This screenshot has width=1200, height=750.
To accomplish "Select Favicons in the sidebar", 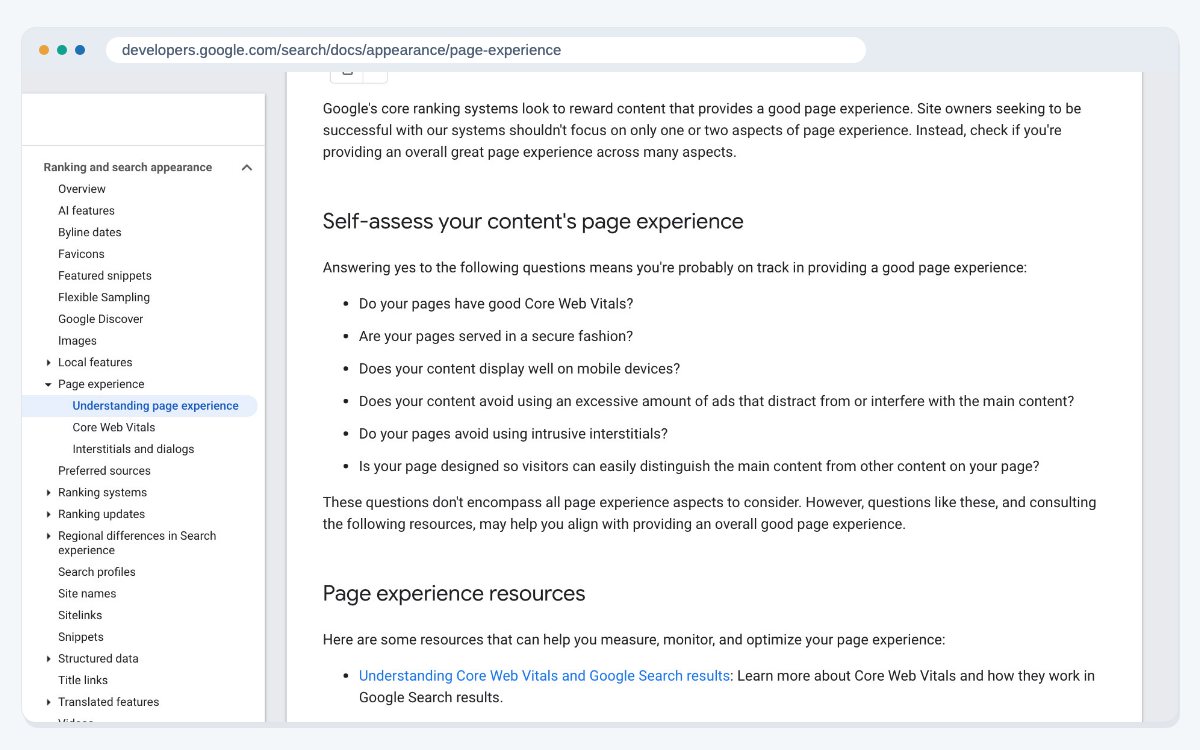I will click(x=81, y=254).
